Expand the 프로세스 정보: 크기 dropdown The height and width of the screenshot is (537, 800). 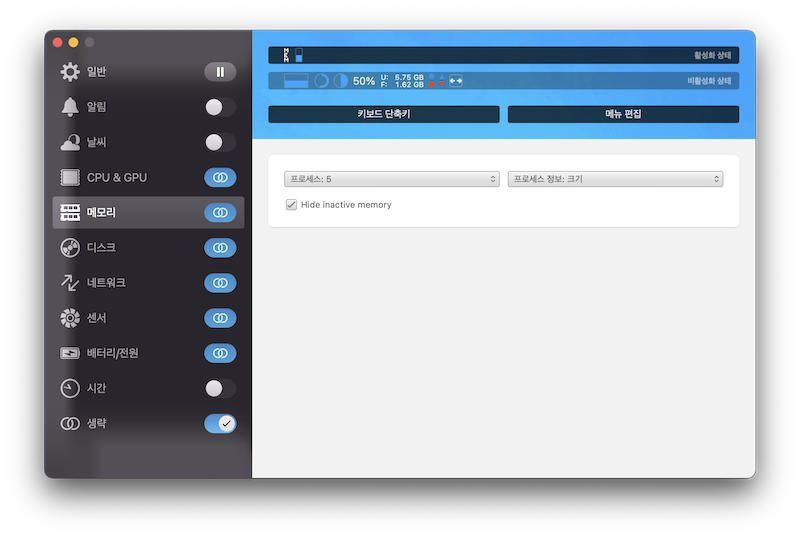[x=615, y=179]
